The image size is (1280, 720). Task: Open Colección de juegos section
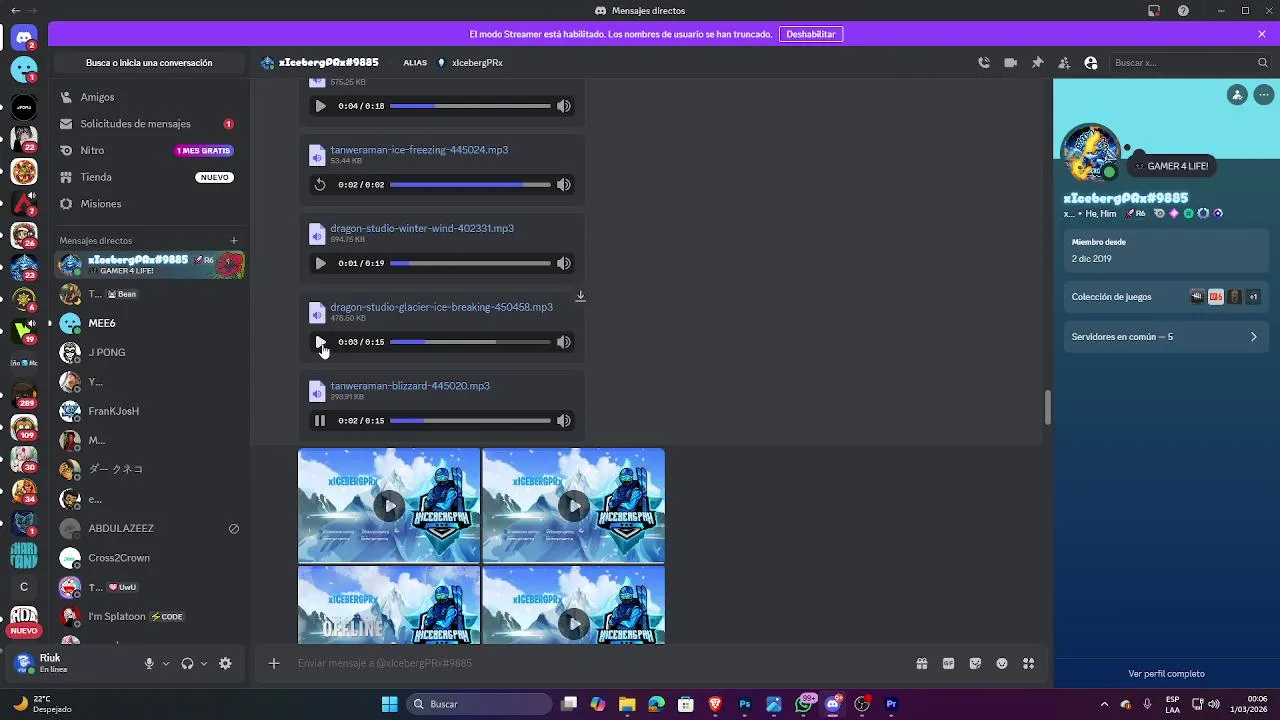coord(1166,297)
